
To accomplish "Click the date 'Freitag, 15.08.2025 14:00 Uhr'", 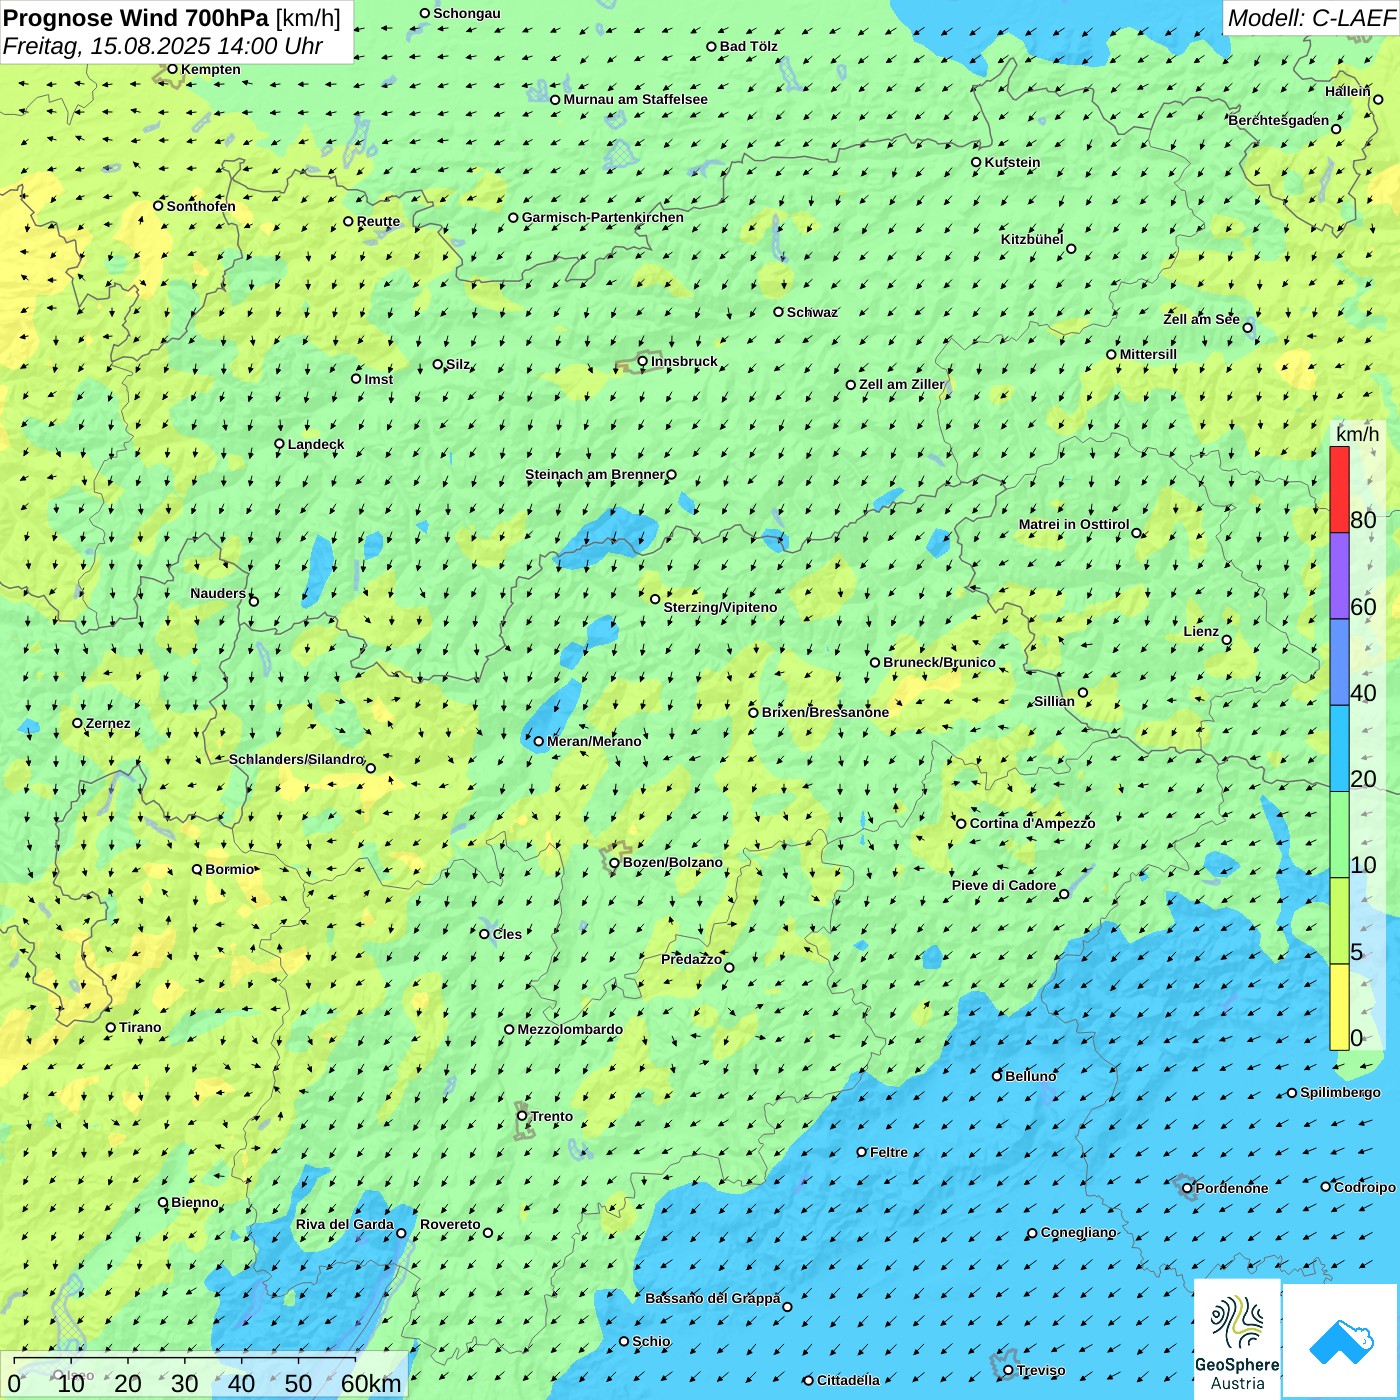I will coord(163,46).
